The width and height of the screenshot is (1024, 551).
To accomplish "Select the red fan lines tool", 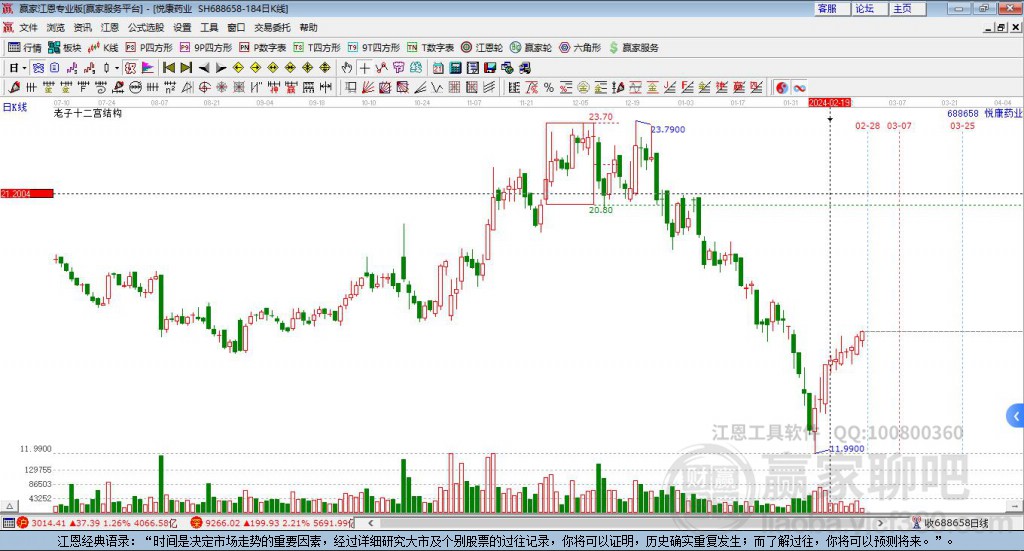I will click(x=368, y=87).
